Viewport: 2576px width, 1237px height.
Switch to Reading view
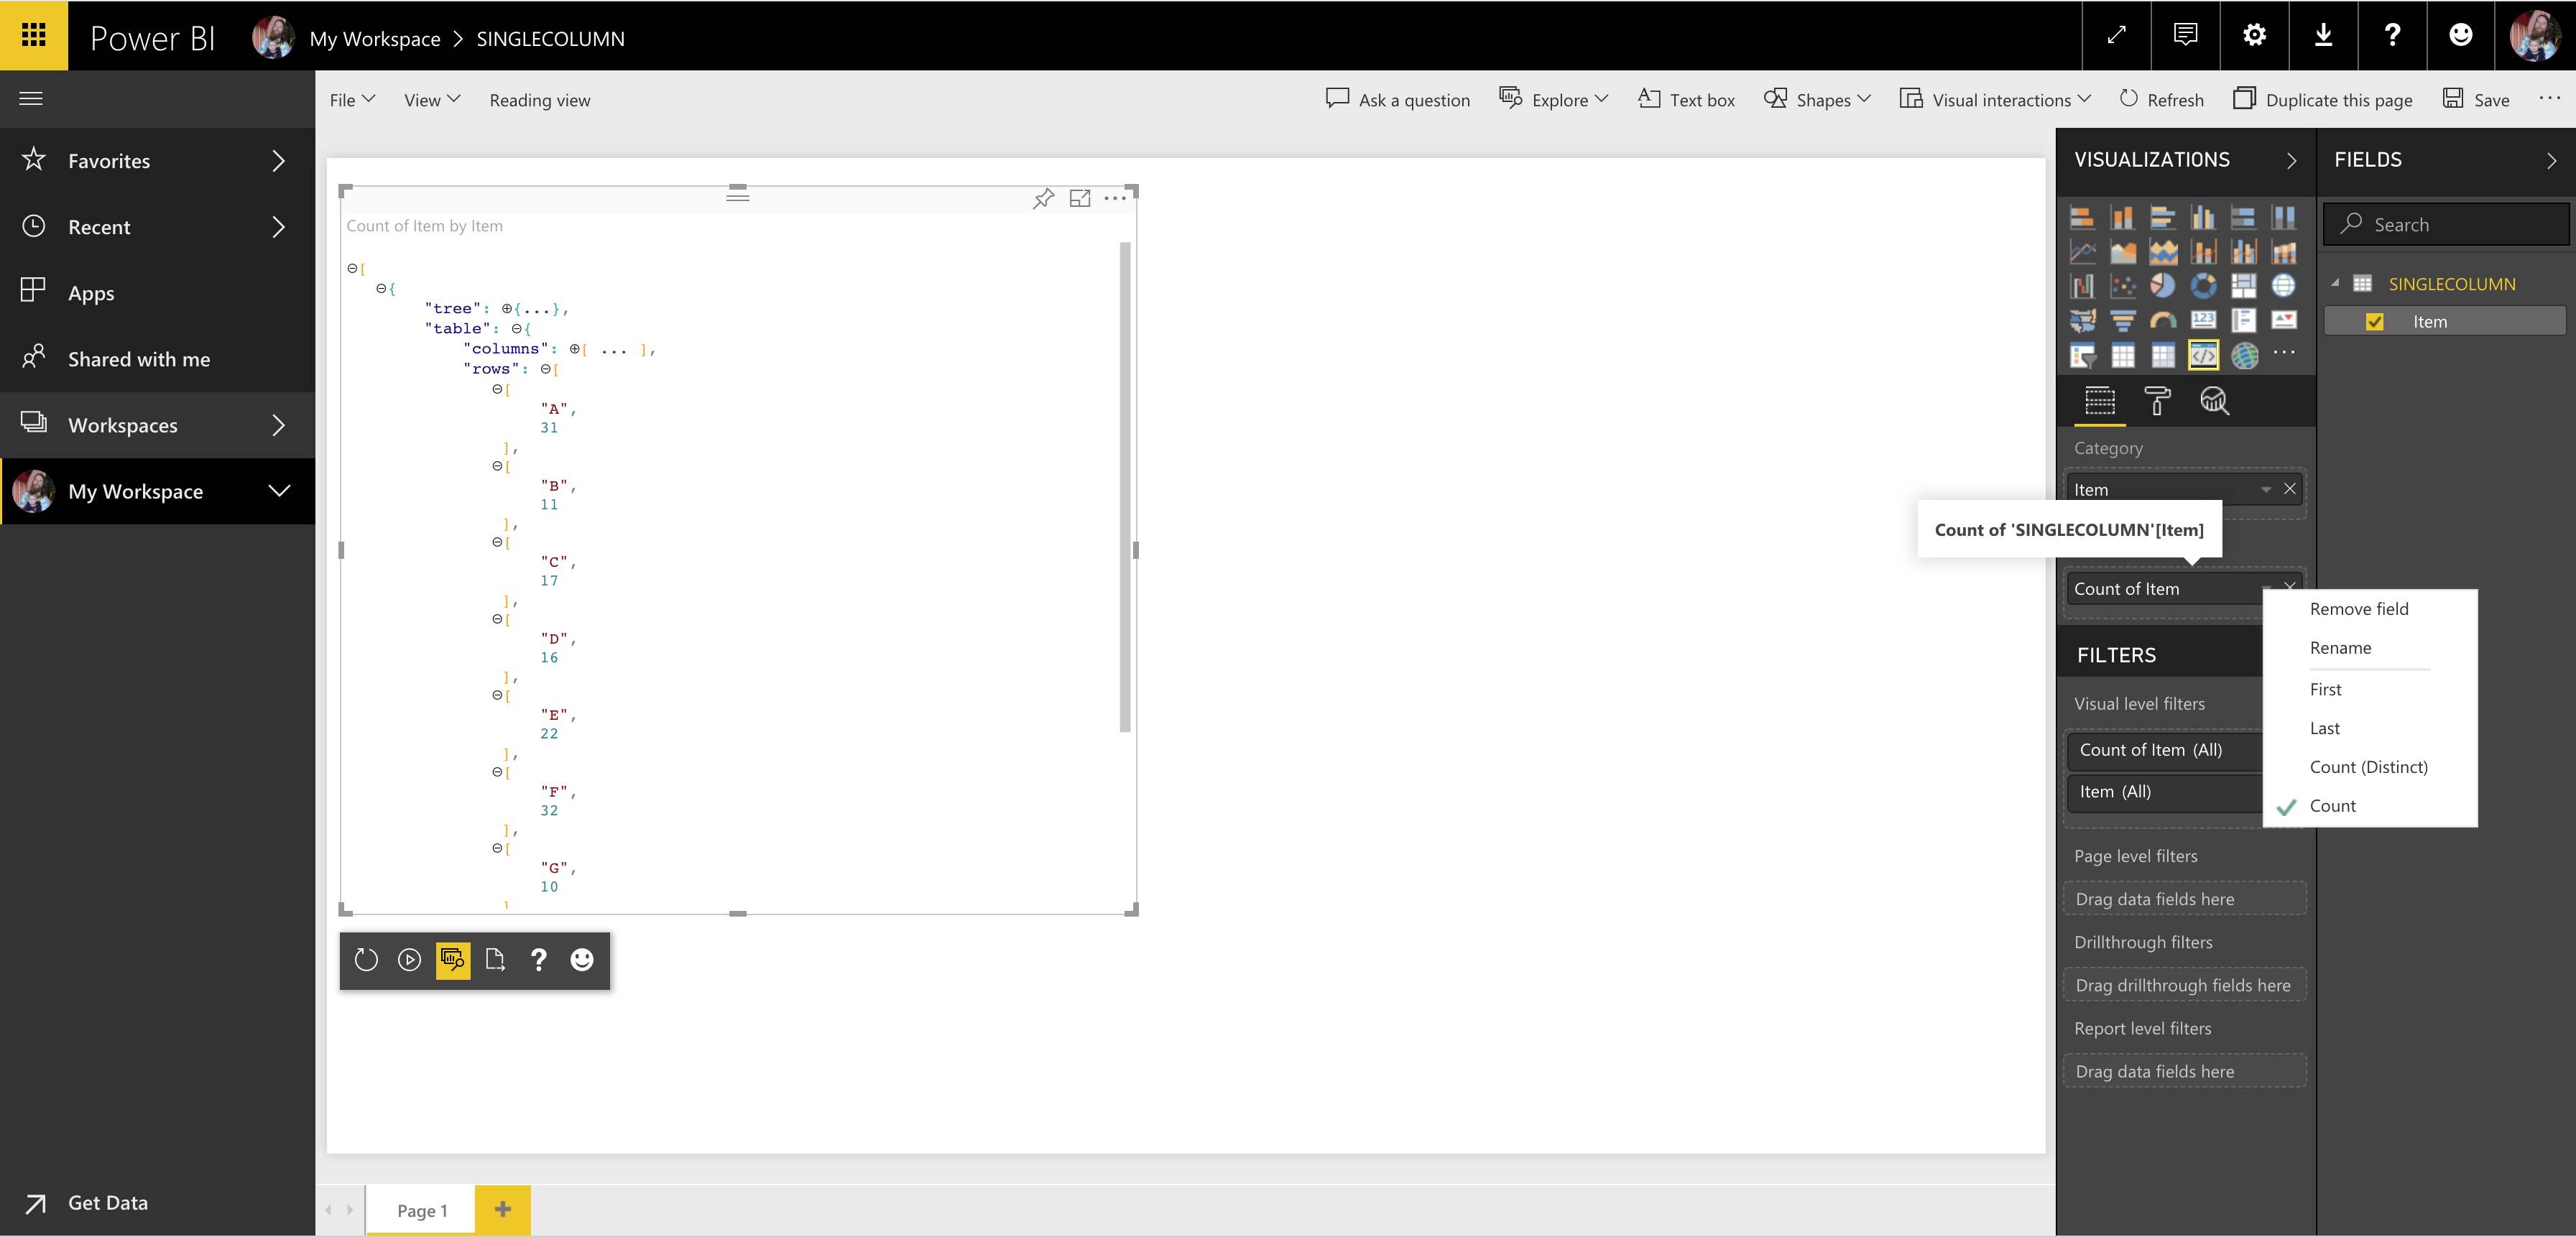click(540, 100)
